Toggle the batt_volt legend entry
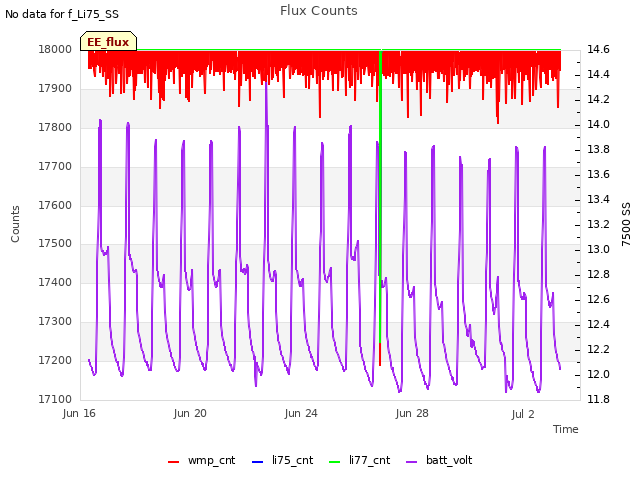The image size is (640, 480). 439,460
